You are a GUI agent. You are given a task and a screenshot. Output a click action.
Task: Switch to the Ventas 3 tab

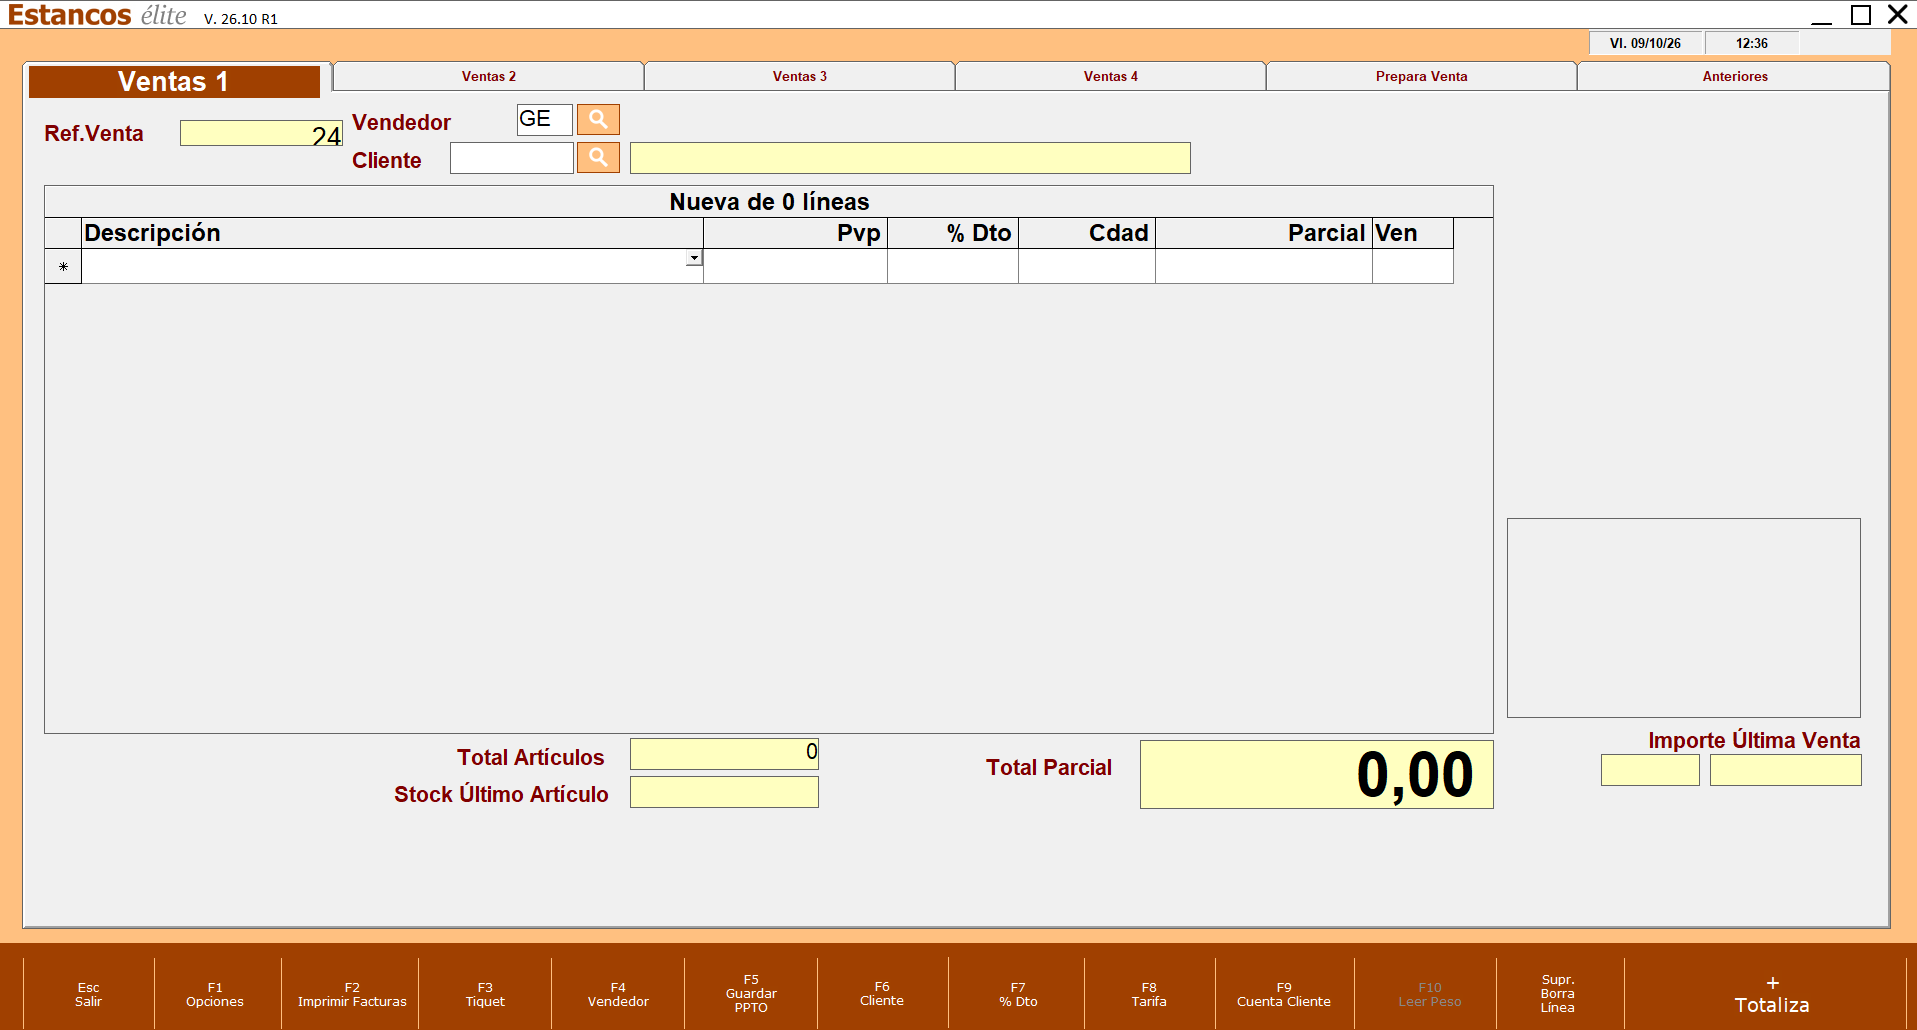tap(800, 76)
